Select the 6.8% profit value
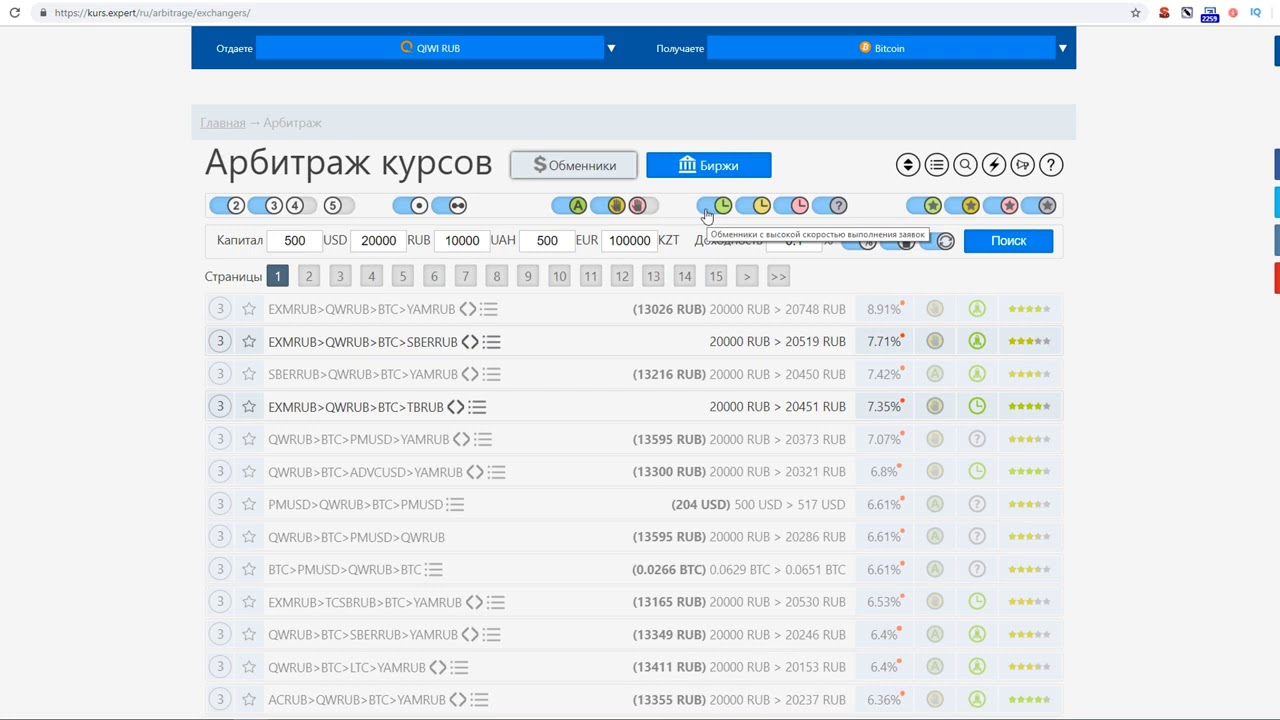 [883, 472]
